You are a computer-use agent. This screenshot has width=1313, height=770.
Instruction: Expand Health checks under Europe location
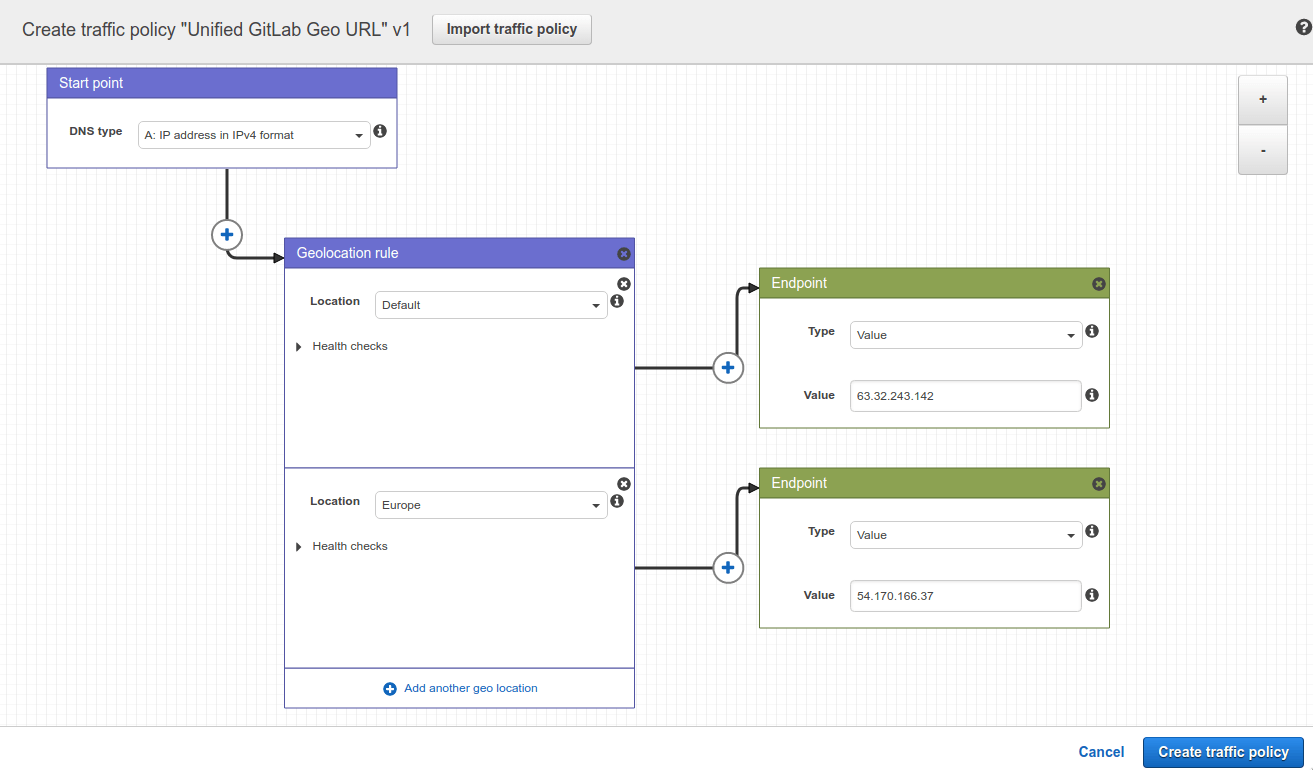point(342,545)
